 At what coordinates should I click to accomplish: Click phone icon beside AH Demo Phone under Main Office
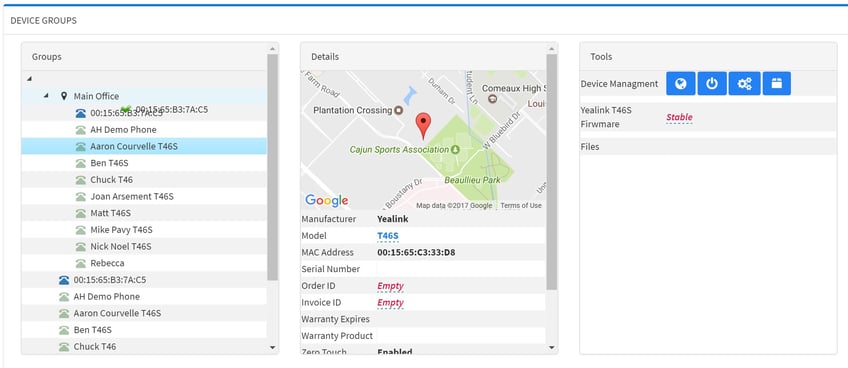81,129
